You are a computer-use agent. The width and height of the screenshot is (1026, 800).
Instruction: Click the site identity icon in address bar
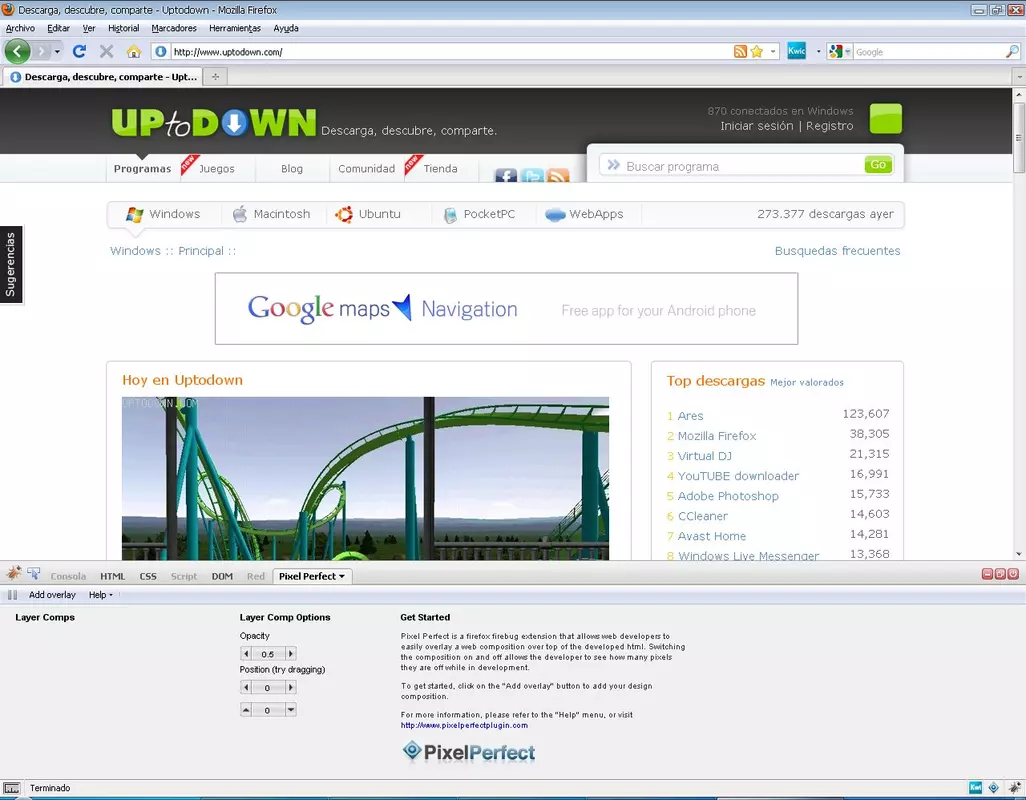tap(160, 52)
